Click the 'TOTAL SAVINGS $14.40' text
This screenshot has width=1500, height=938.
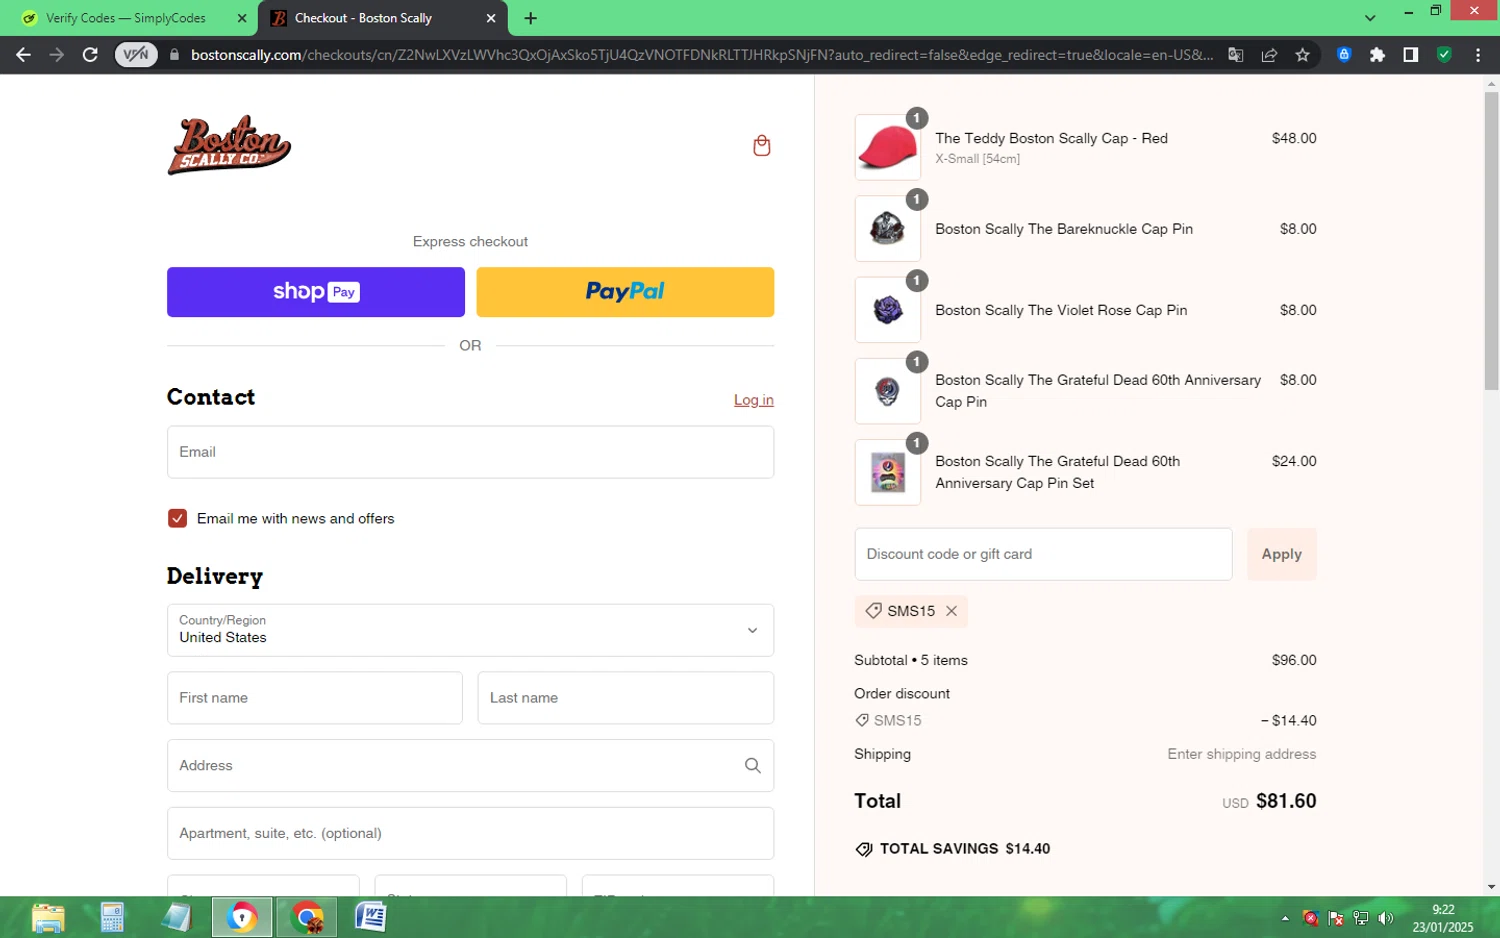(x=964, y=849)
